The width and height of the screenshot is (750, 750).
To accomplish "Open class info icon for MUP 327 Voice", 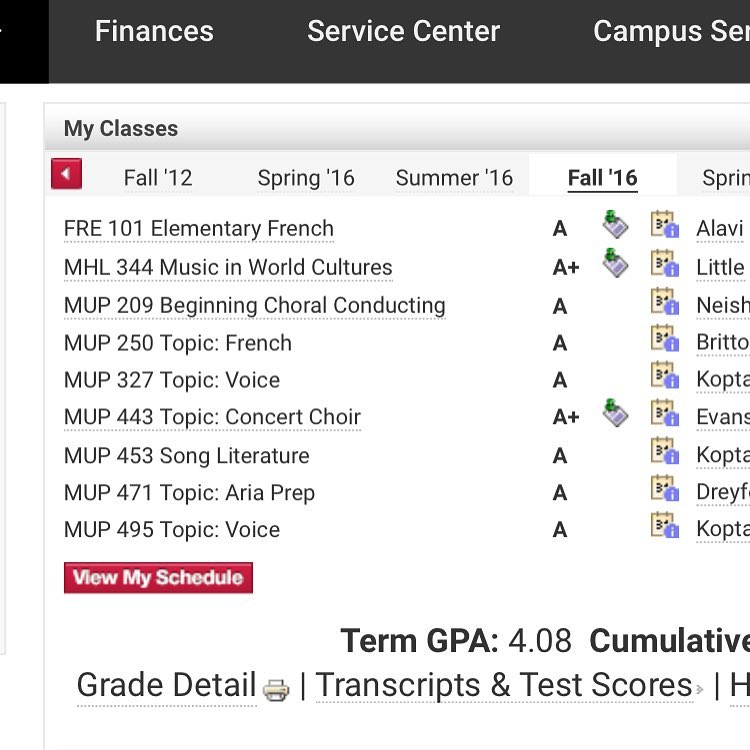I will pyautogui.click(x=664, y=377).
